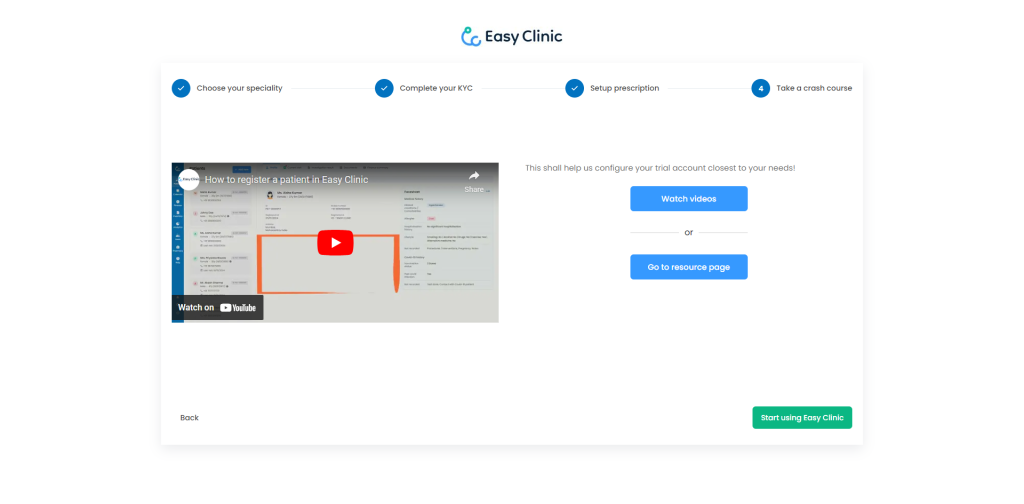Go Back to the previous step
The width and height of the screenshot is (1024, 504).
[189, 417]
